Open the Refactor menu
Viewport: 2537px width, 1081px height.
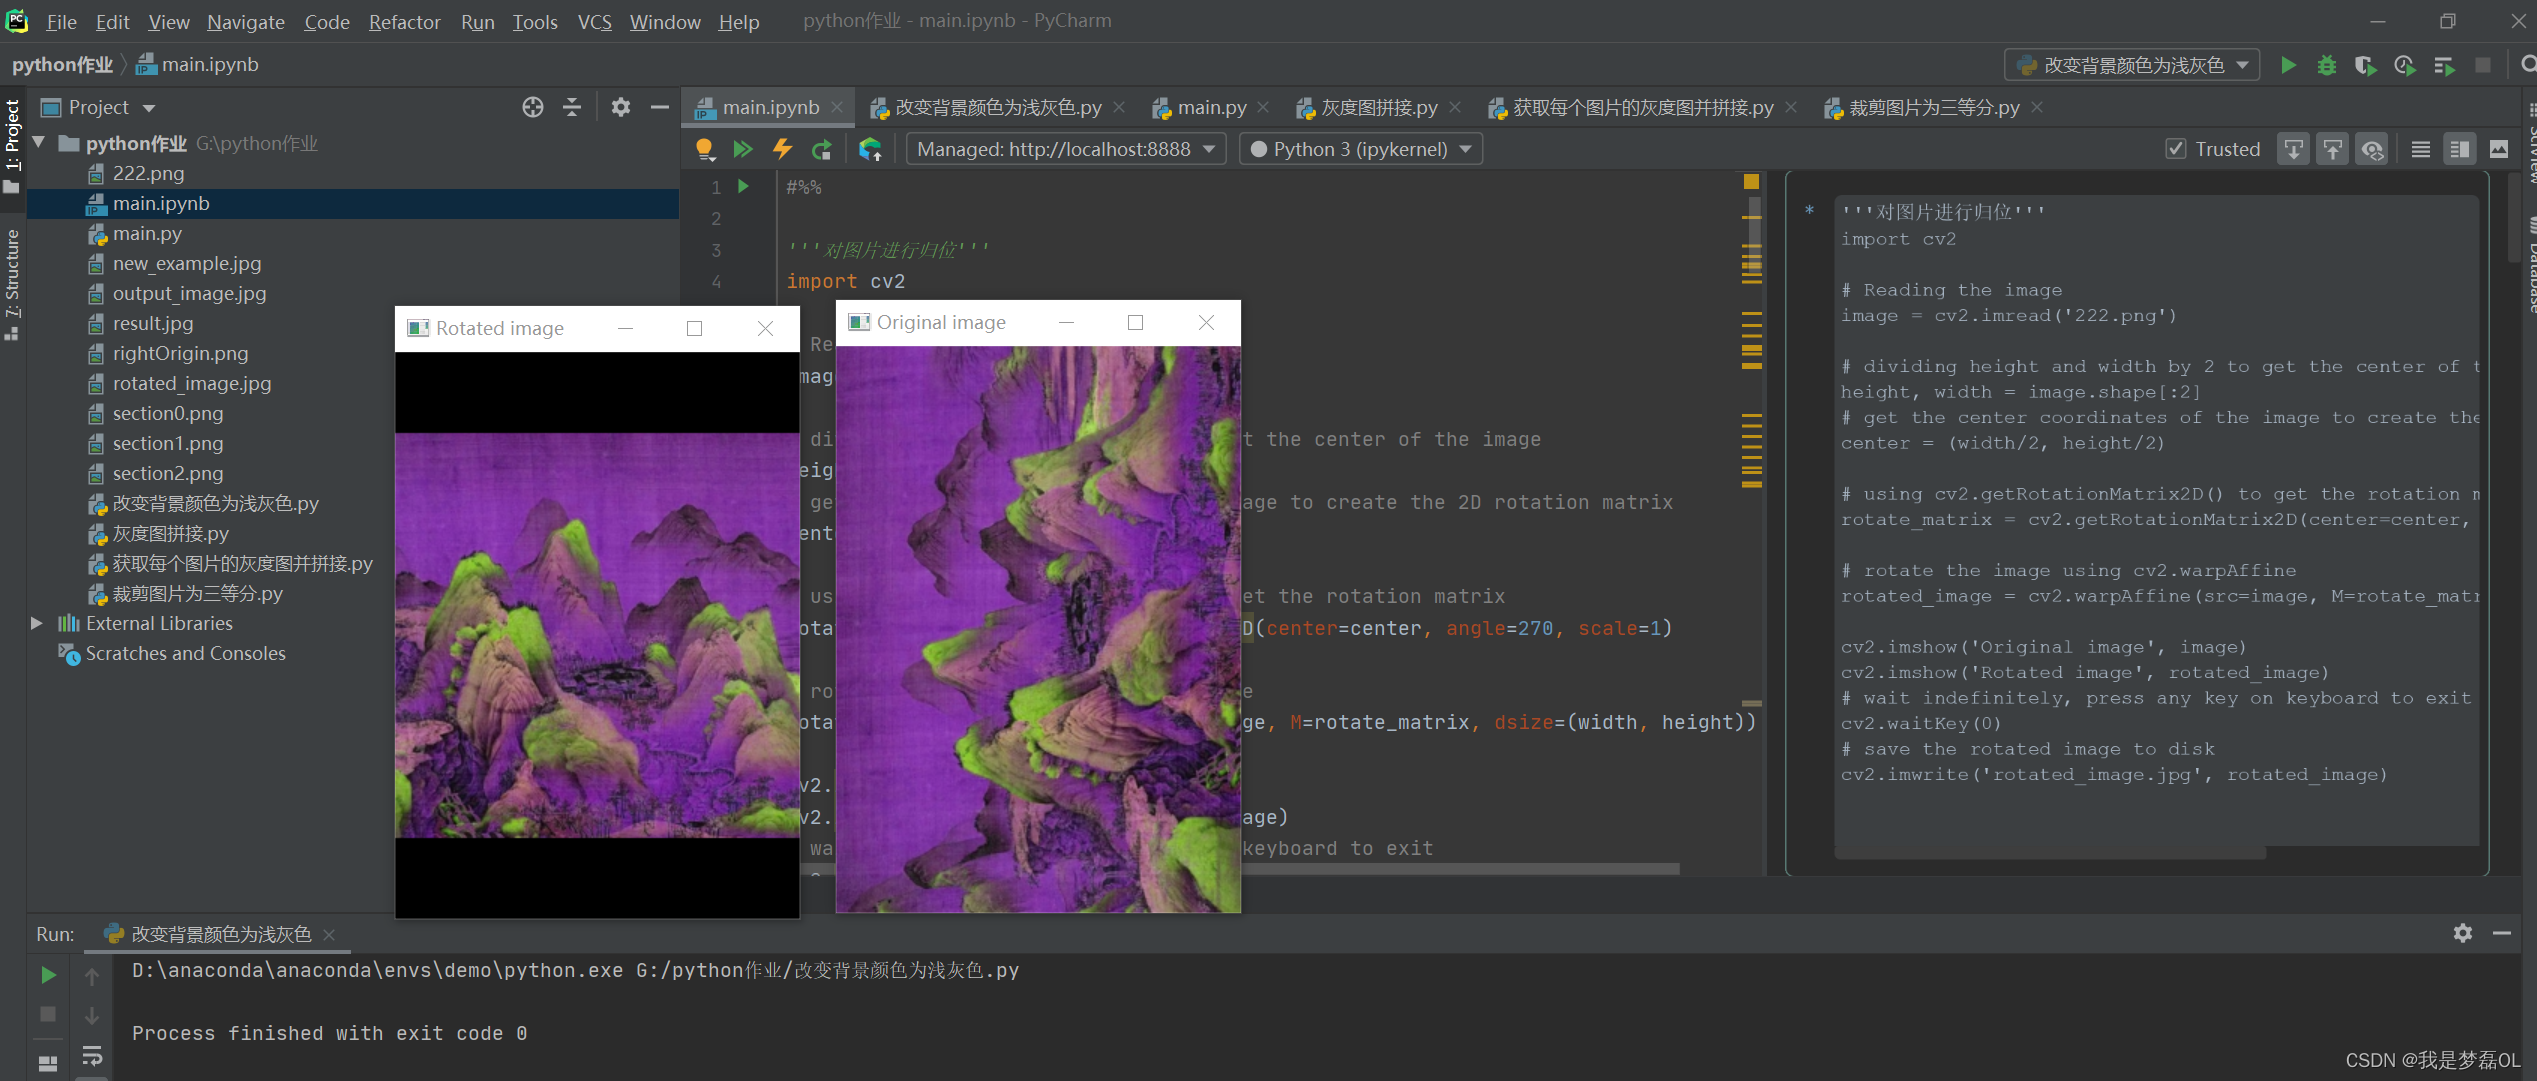[404, 21]
